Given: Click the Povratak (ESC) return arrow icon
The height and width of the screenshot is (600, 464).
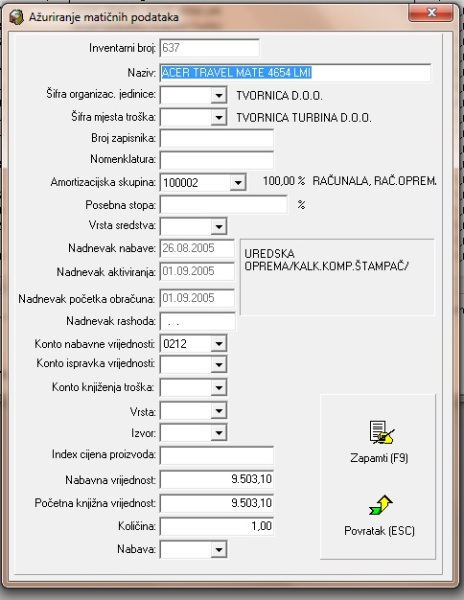Looking at the screenshot, I should [x=381, y=505].
